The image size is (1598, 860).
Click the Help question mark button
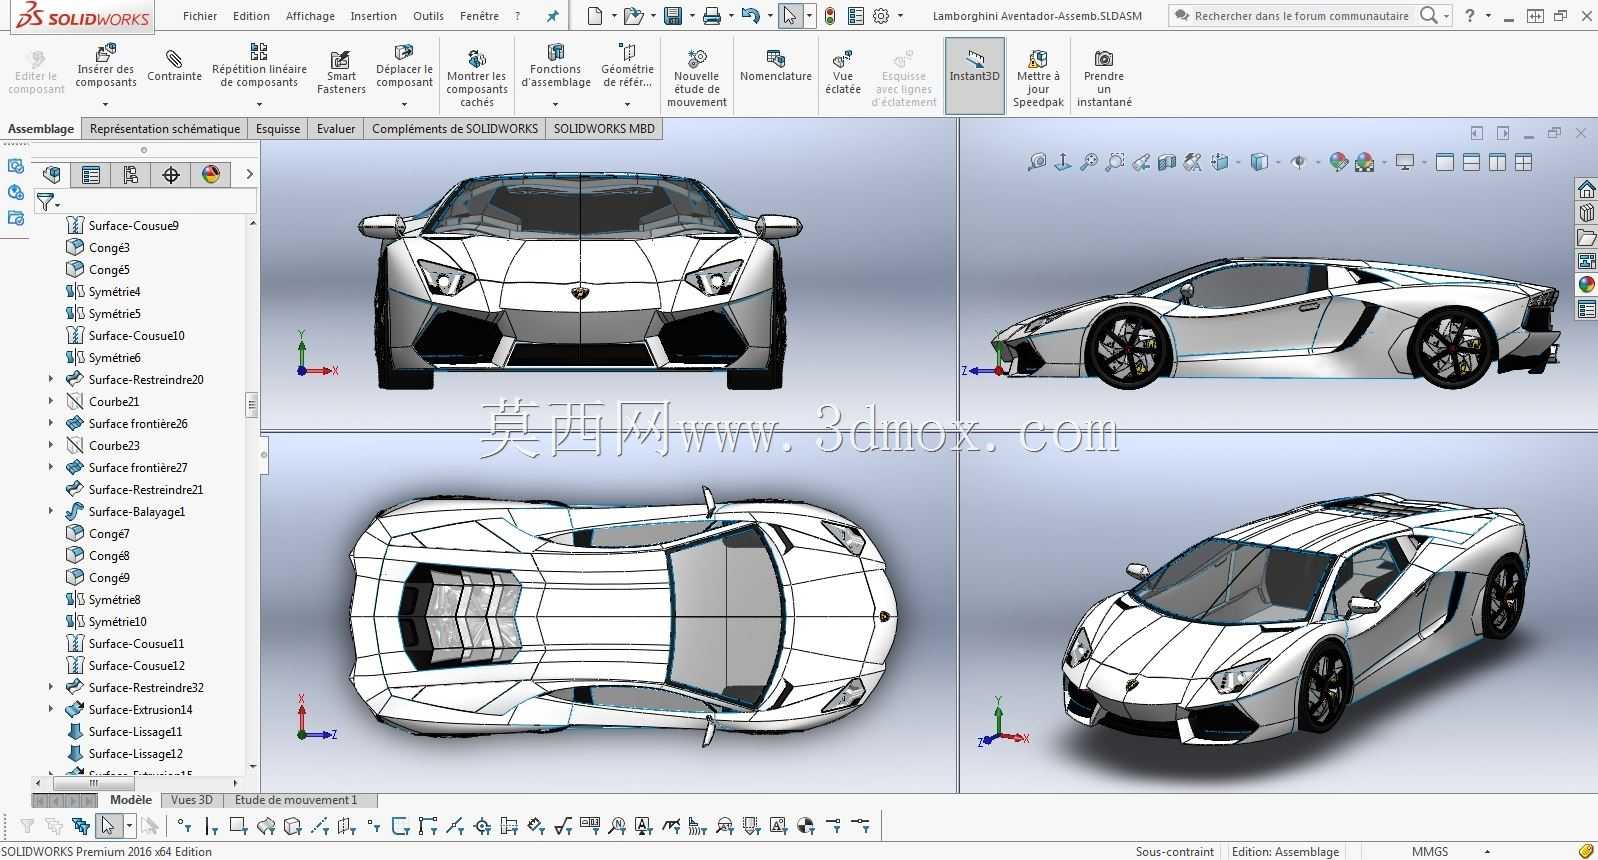(x=1469, y=16)
